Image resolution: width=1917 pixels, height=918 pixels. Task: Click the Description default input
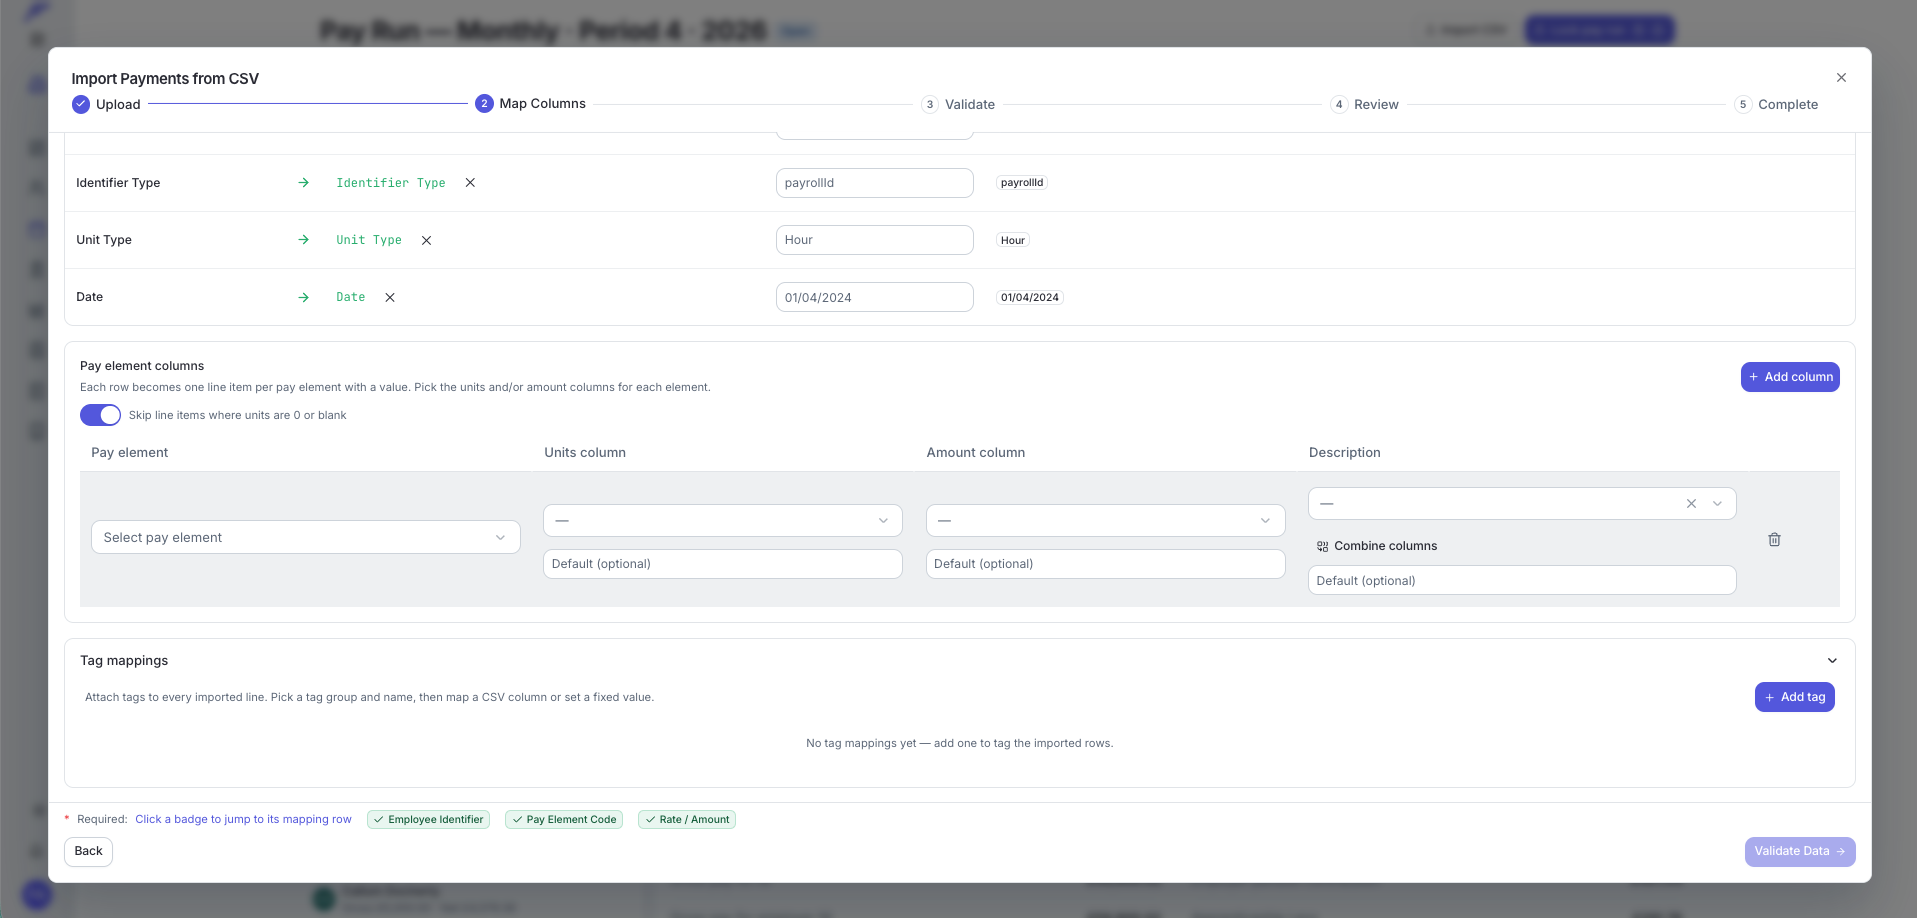pos(1522,581)
